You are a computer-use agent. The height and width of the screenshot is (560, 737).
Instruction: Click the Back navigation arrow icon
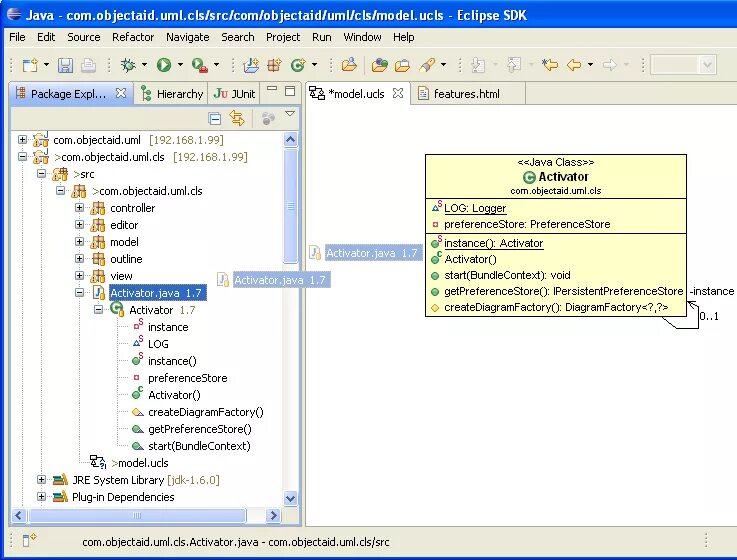point(574,65)
